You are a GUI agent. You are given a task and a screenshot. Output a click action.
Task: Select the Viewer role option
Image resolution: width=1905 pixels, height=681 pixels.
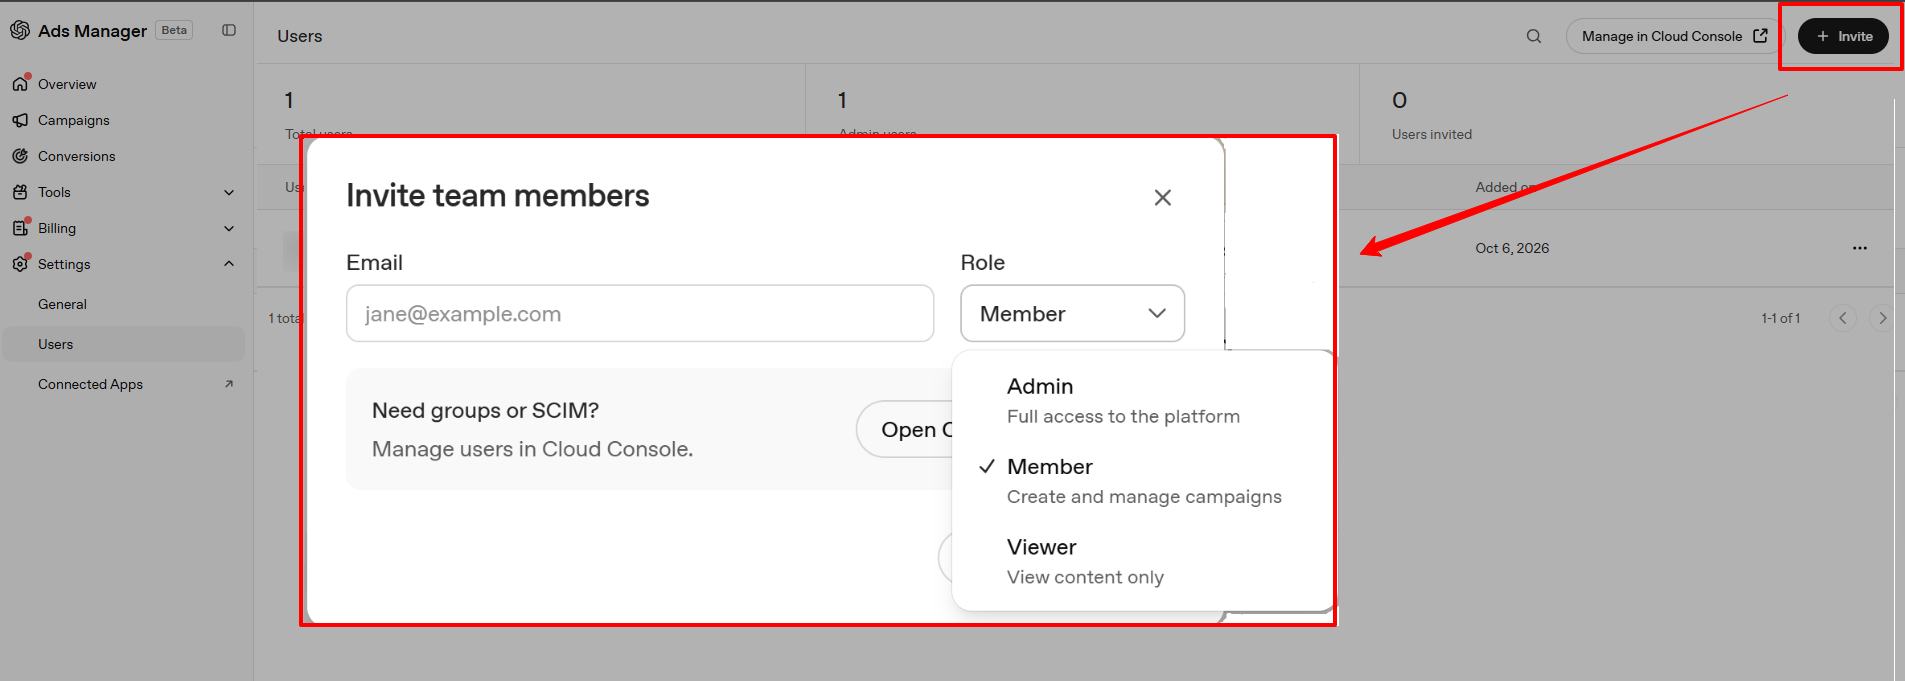click(1143, 561)
